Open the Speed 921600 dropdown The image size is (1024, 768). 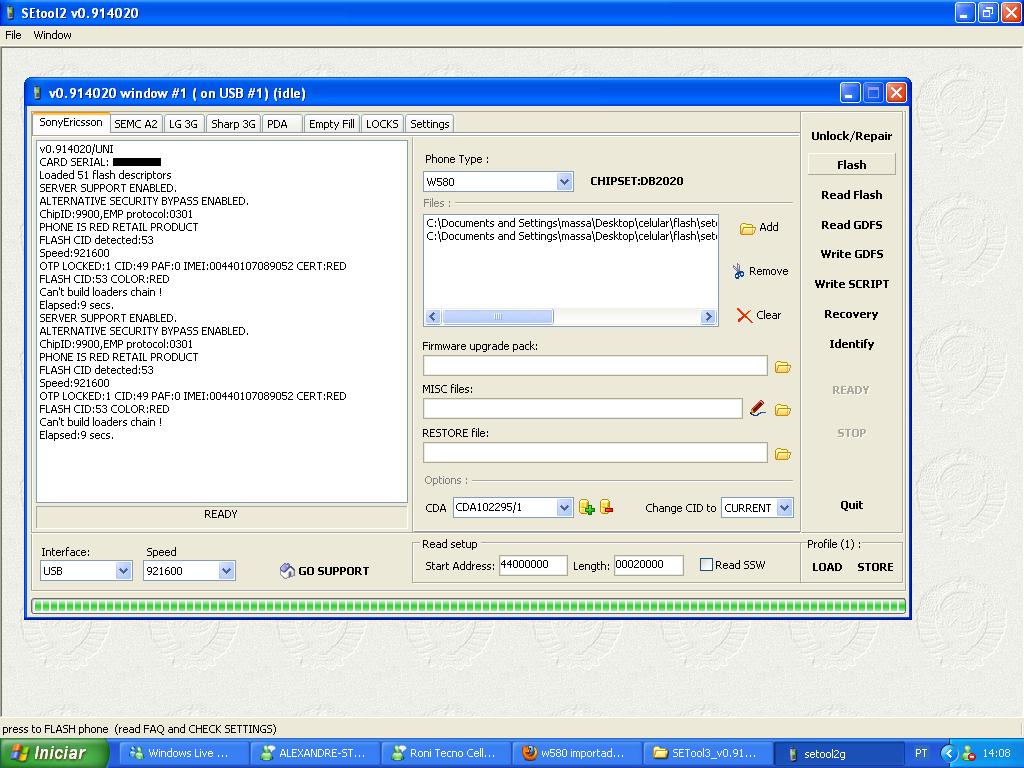pos(226,571)
